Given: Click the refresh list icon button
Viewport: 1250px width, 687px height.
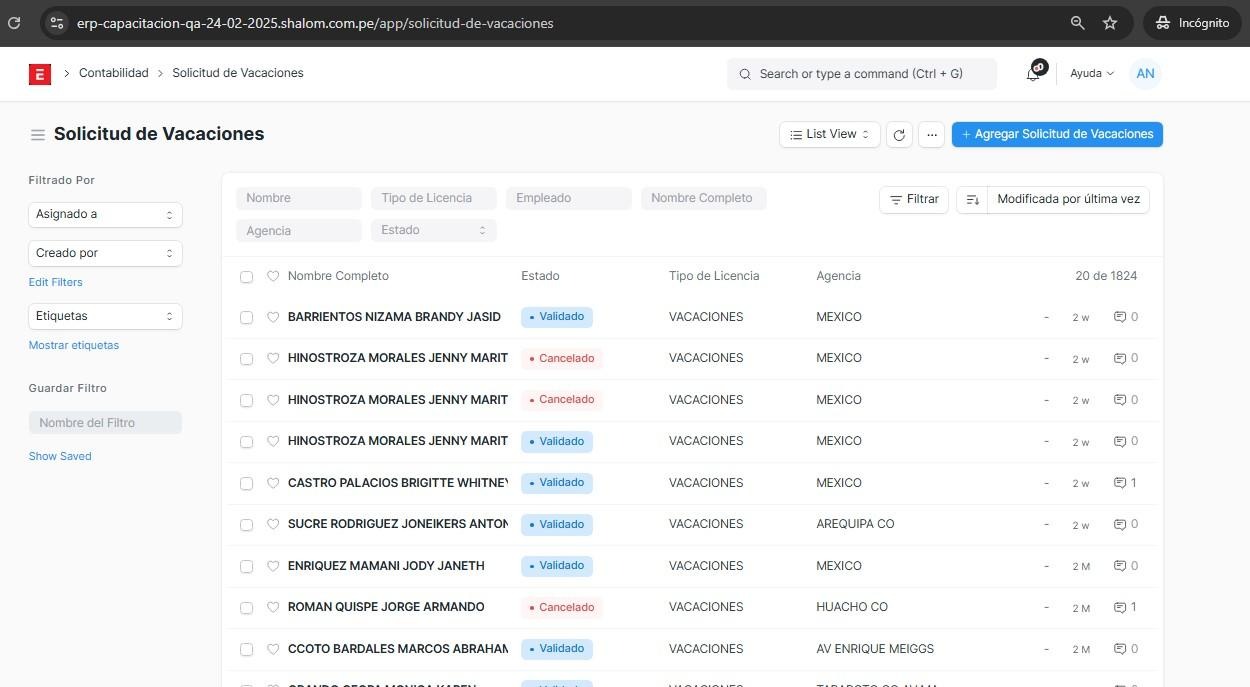Looking at the screenshot, I should pos(899,135).
